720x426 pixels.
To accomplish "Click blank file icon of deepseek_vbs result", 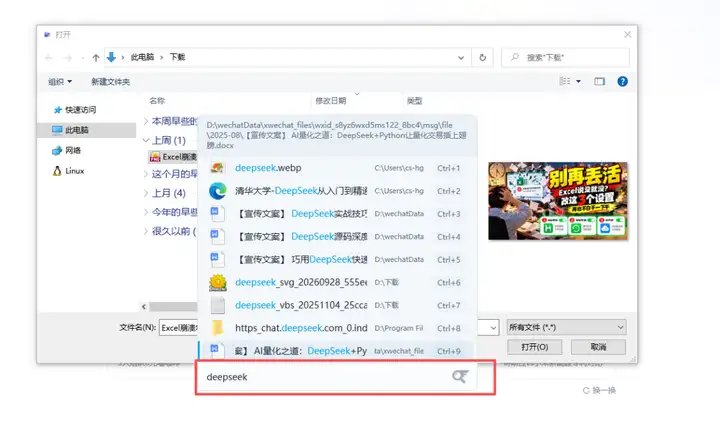I will point(218,305).
